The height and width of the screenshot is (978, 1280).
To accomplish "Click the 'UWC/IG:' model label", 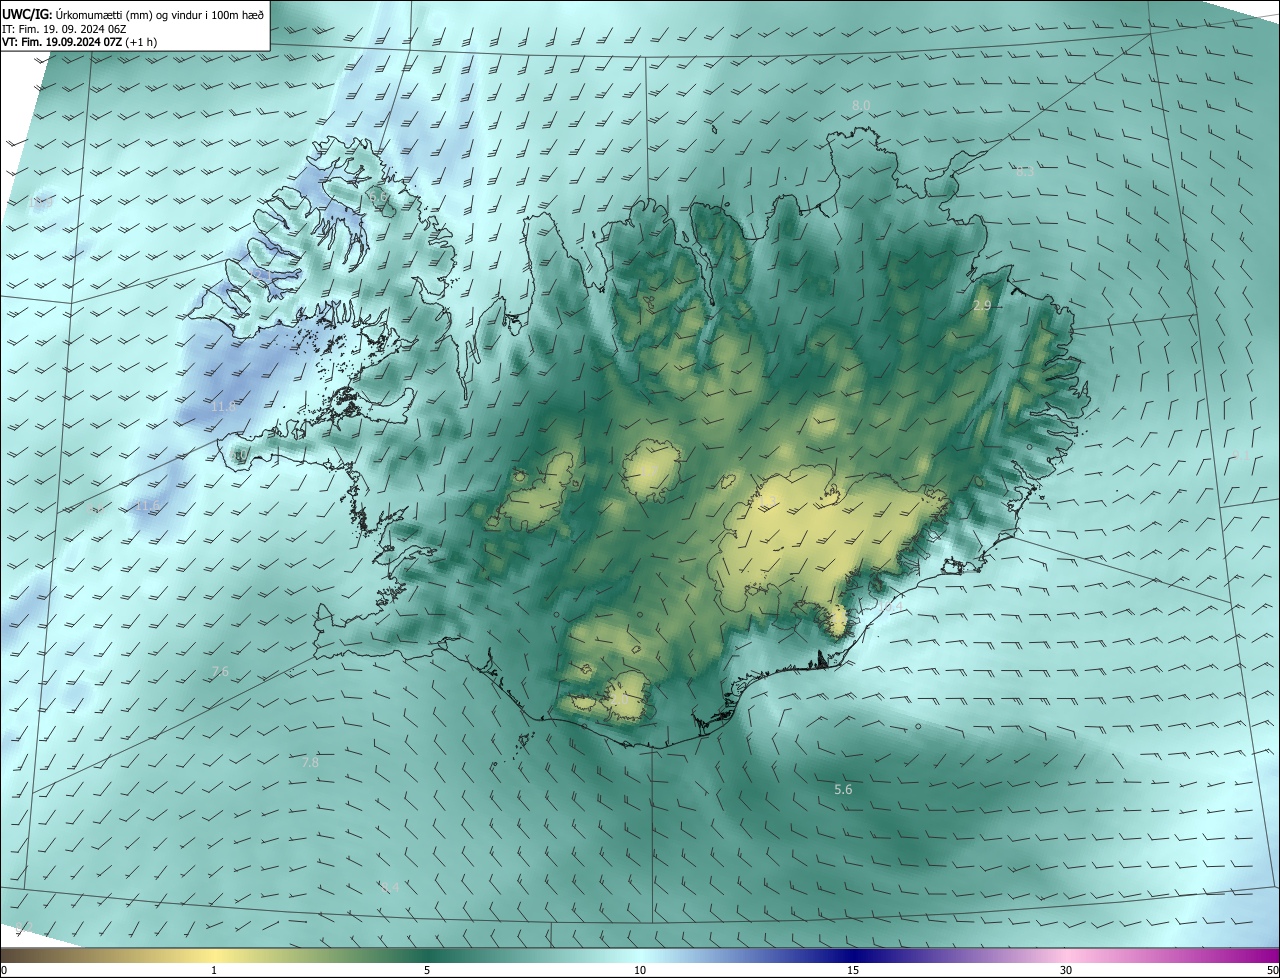I will tap(27, 14).
